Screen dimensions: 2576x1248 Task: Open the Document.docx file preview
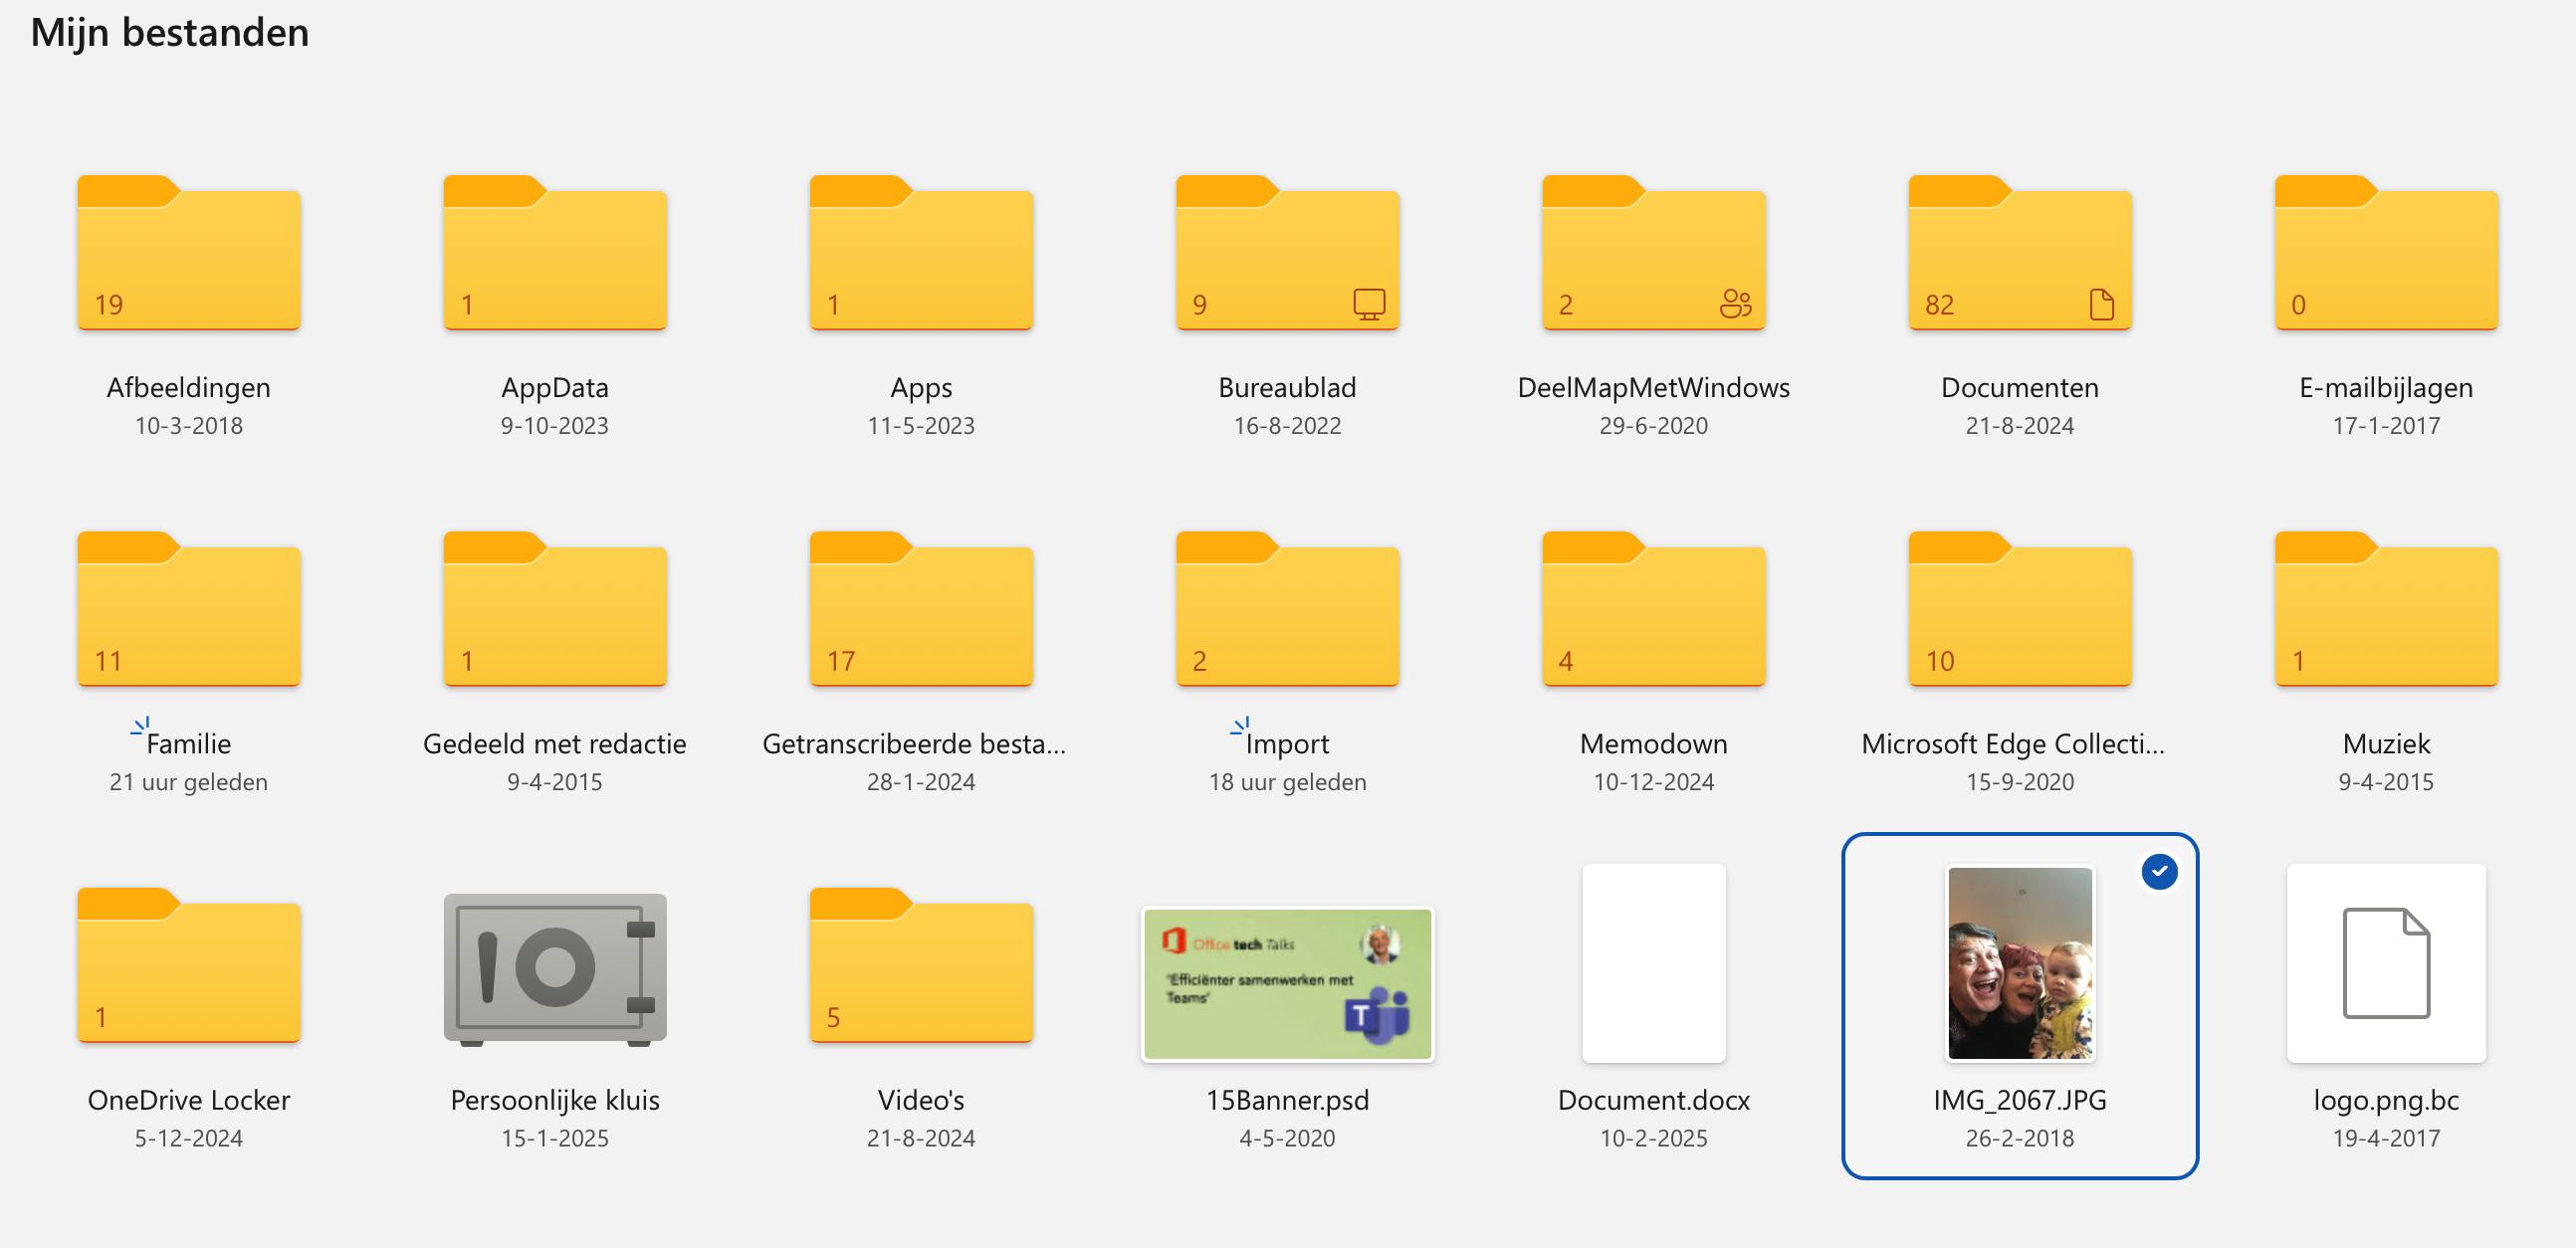[1653, 963]
